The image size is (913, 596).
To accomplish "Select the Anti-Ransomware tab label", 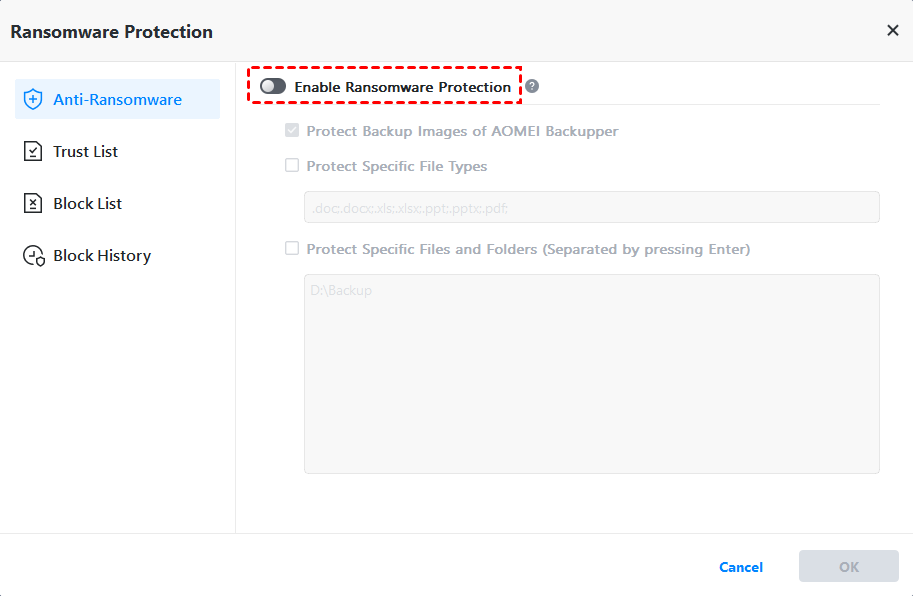I will pyautogui.click(x=117, y=99).
